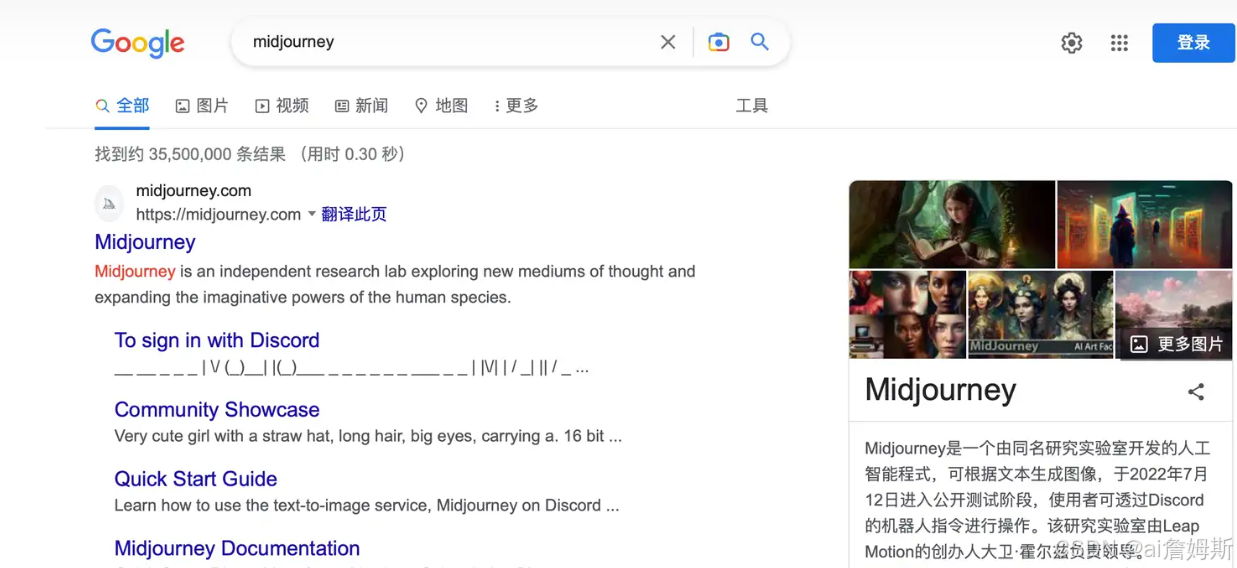Click the blue magnifier search icon
Screen dimensions: 1237x568
[760, 42]
